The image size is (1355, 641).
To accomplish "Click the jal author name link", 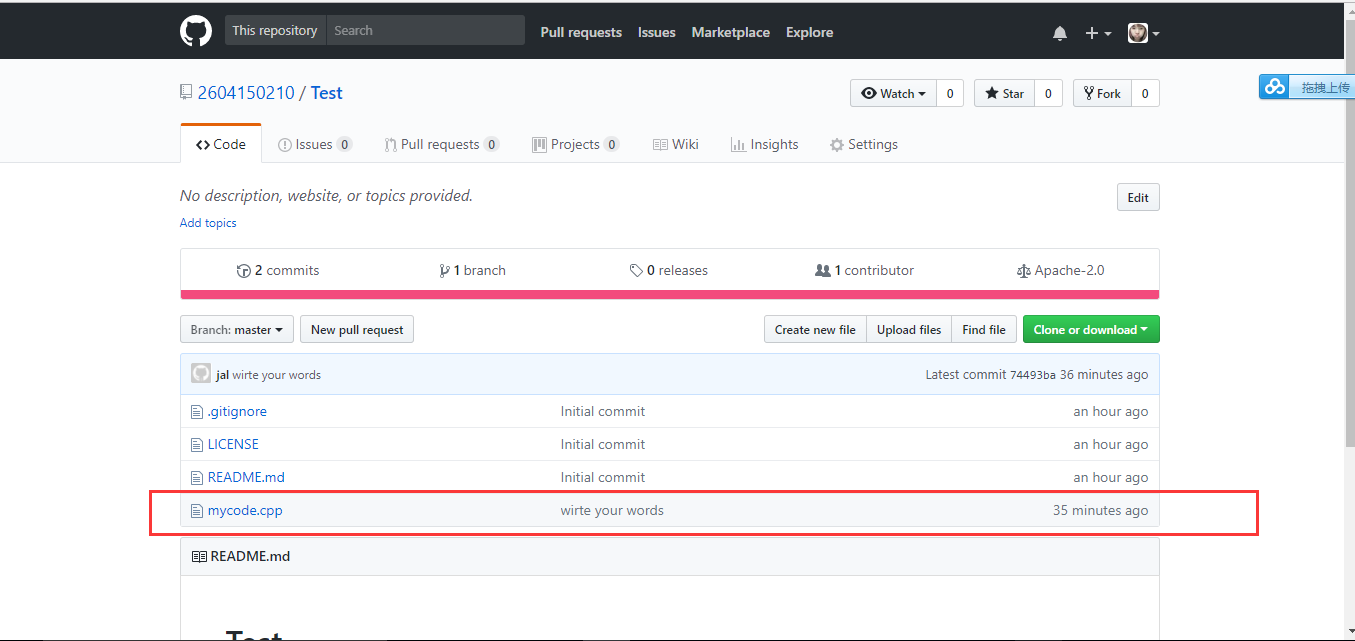I will 222,375.
